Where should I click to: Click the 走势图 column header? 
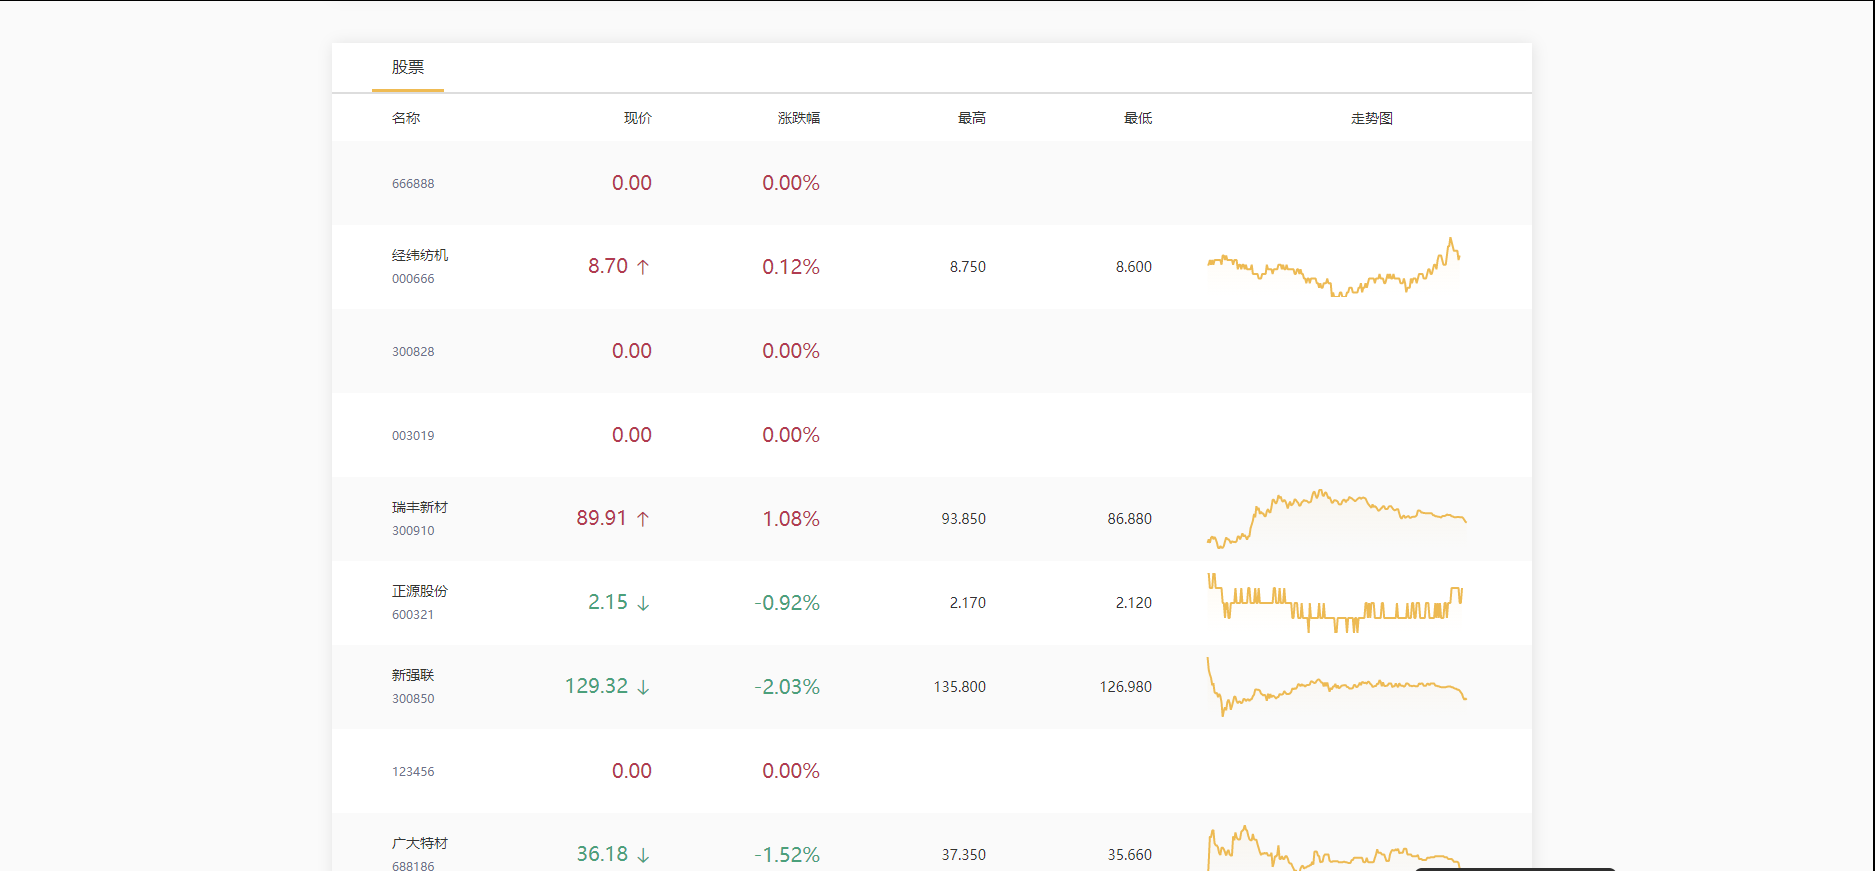[x=1372, y=118]
